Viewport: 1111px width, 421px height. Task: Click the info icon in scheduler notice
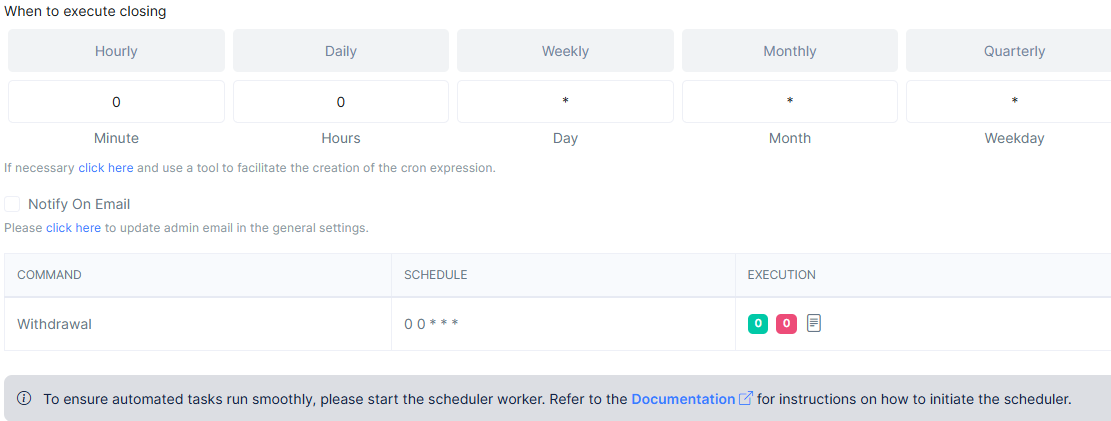pos(25,399)
